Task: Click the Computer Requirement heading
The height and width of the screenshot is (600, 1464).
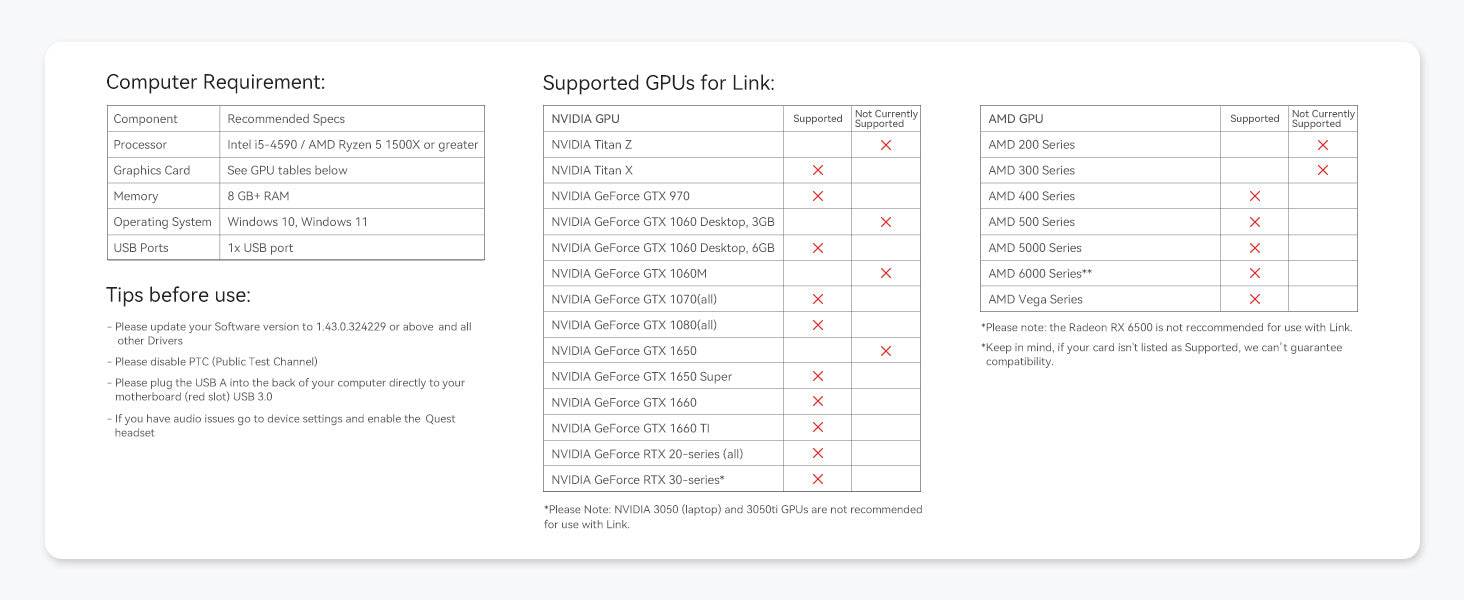Action: 215,82
